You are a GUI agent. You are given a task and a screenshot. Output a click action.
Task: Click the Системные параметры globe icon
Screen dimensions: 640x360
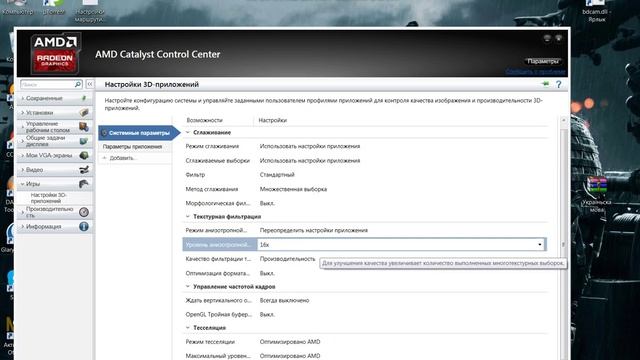[x=104, y=133]
